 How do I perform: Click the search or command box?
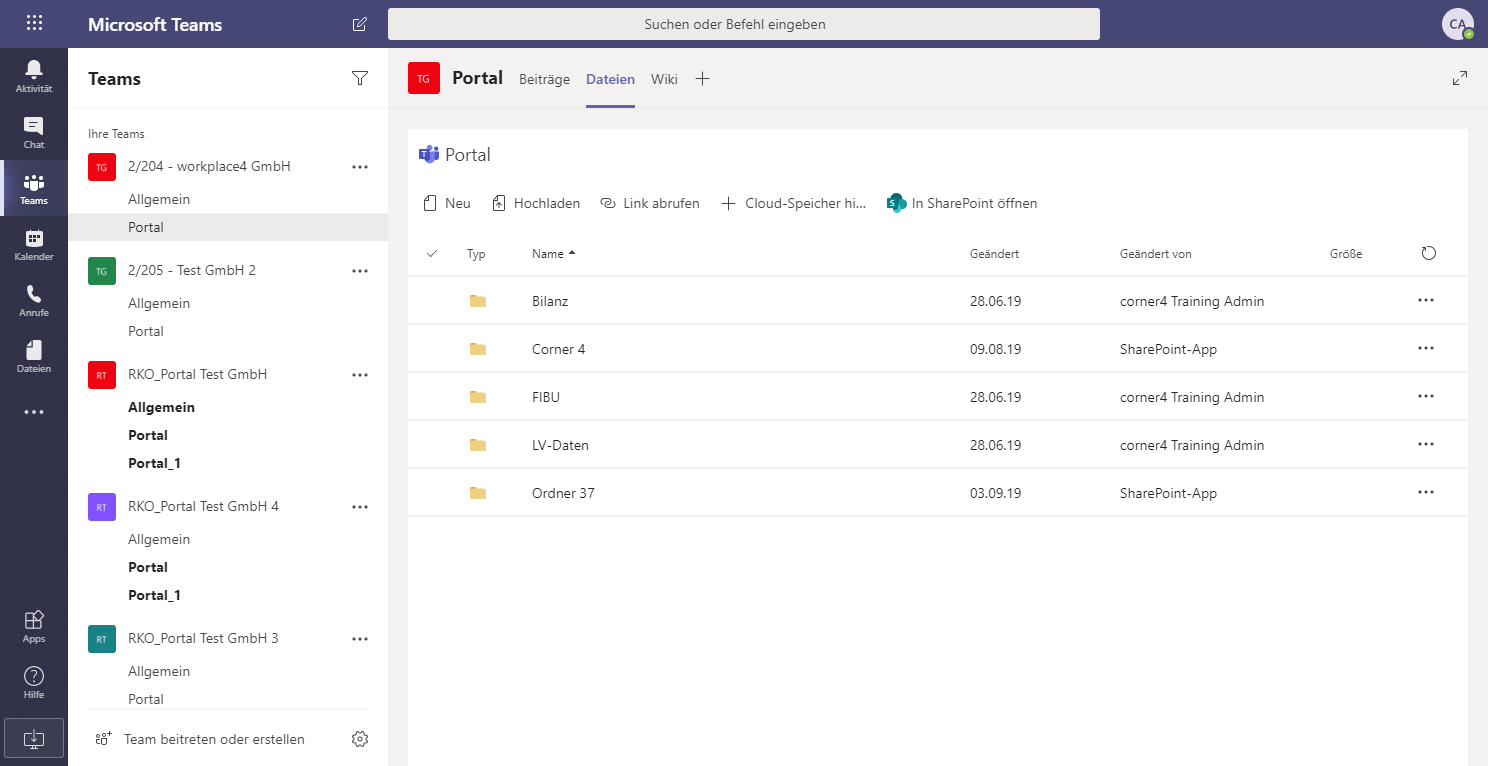coord(744,24)
